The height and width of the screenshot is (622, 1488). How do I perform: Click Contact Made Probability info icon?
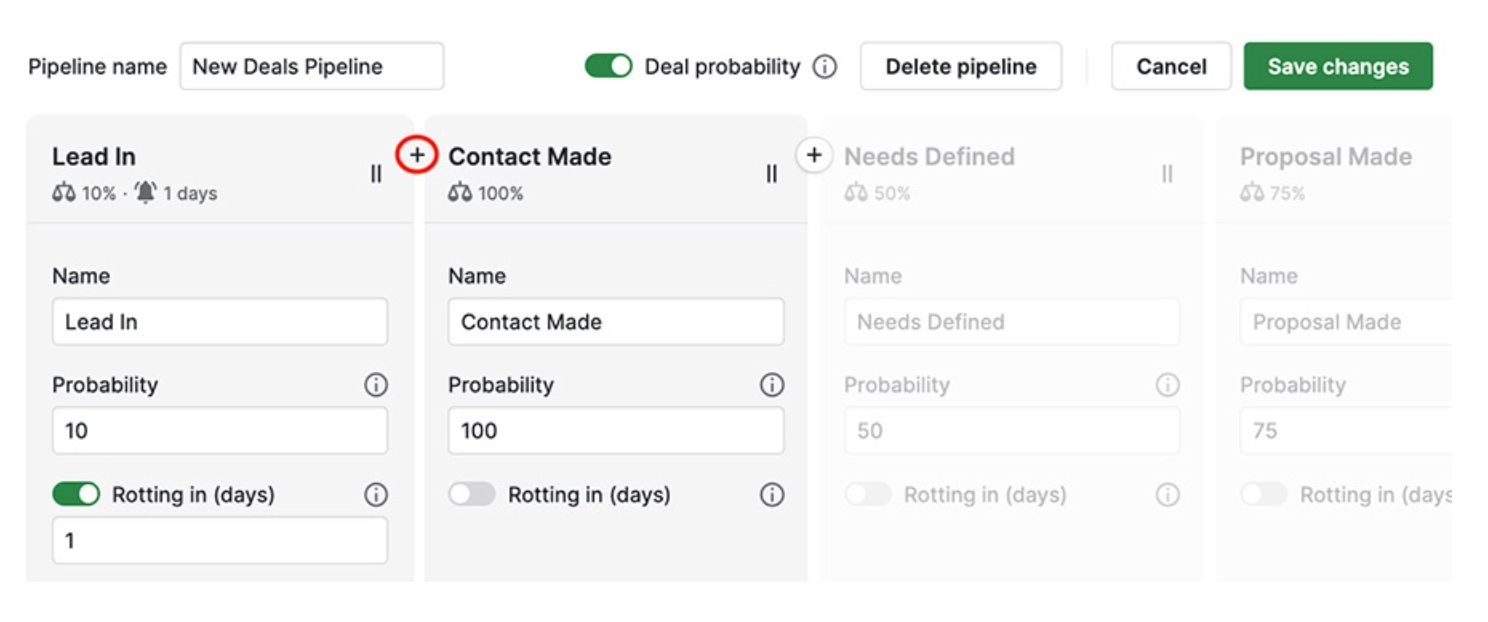[x=772, y=385]
